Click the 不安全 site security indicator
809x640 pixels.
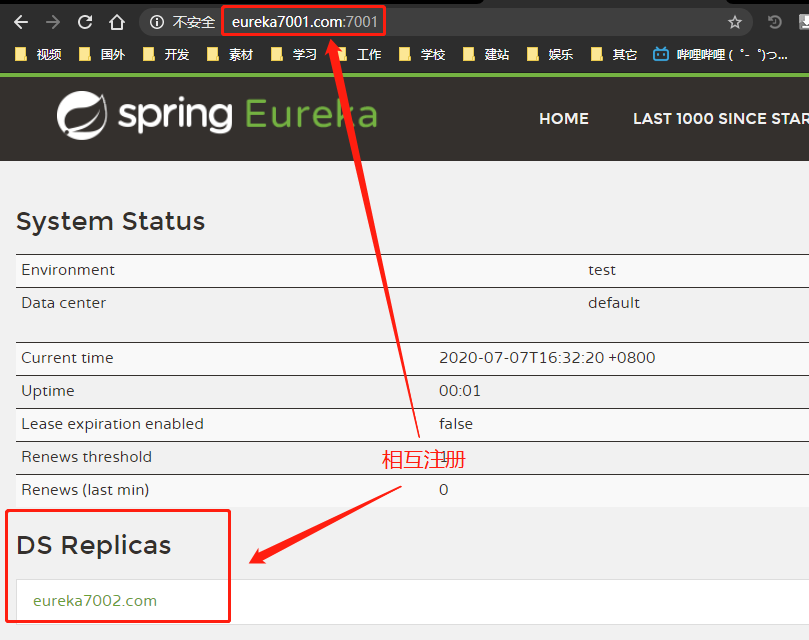[x=182, y=20]
